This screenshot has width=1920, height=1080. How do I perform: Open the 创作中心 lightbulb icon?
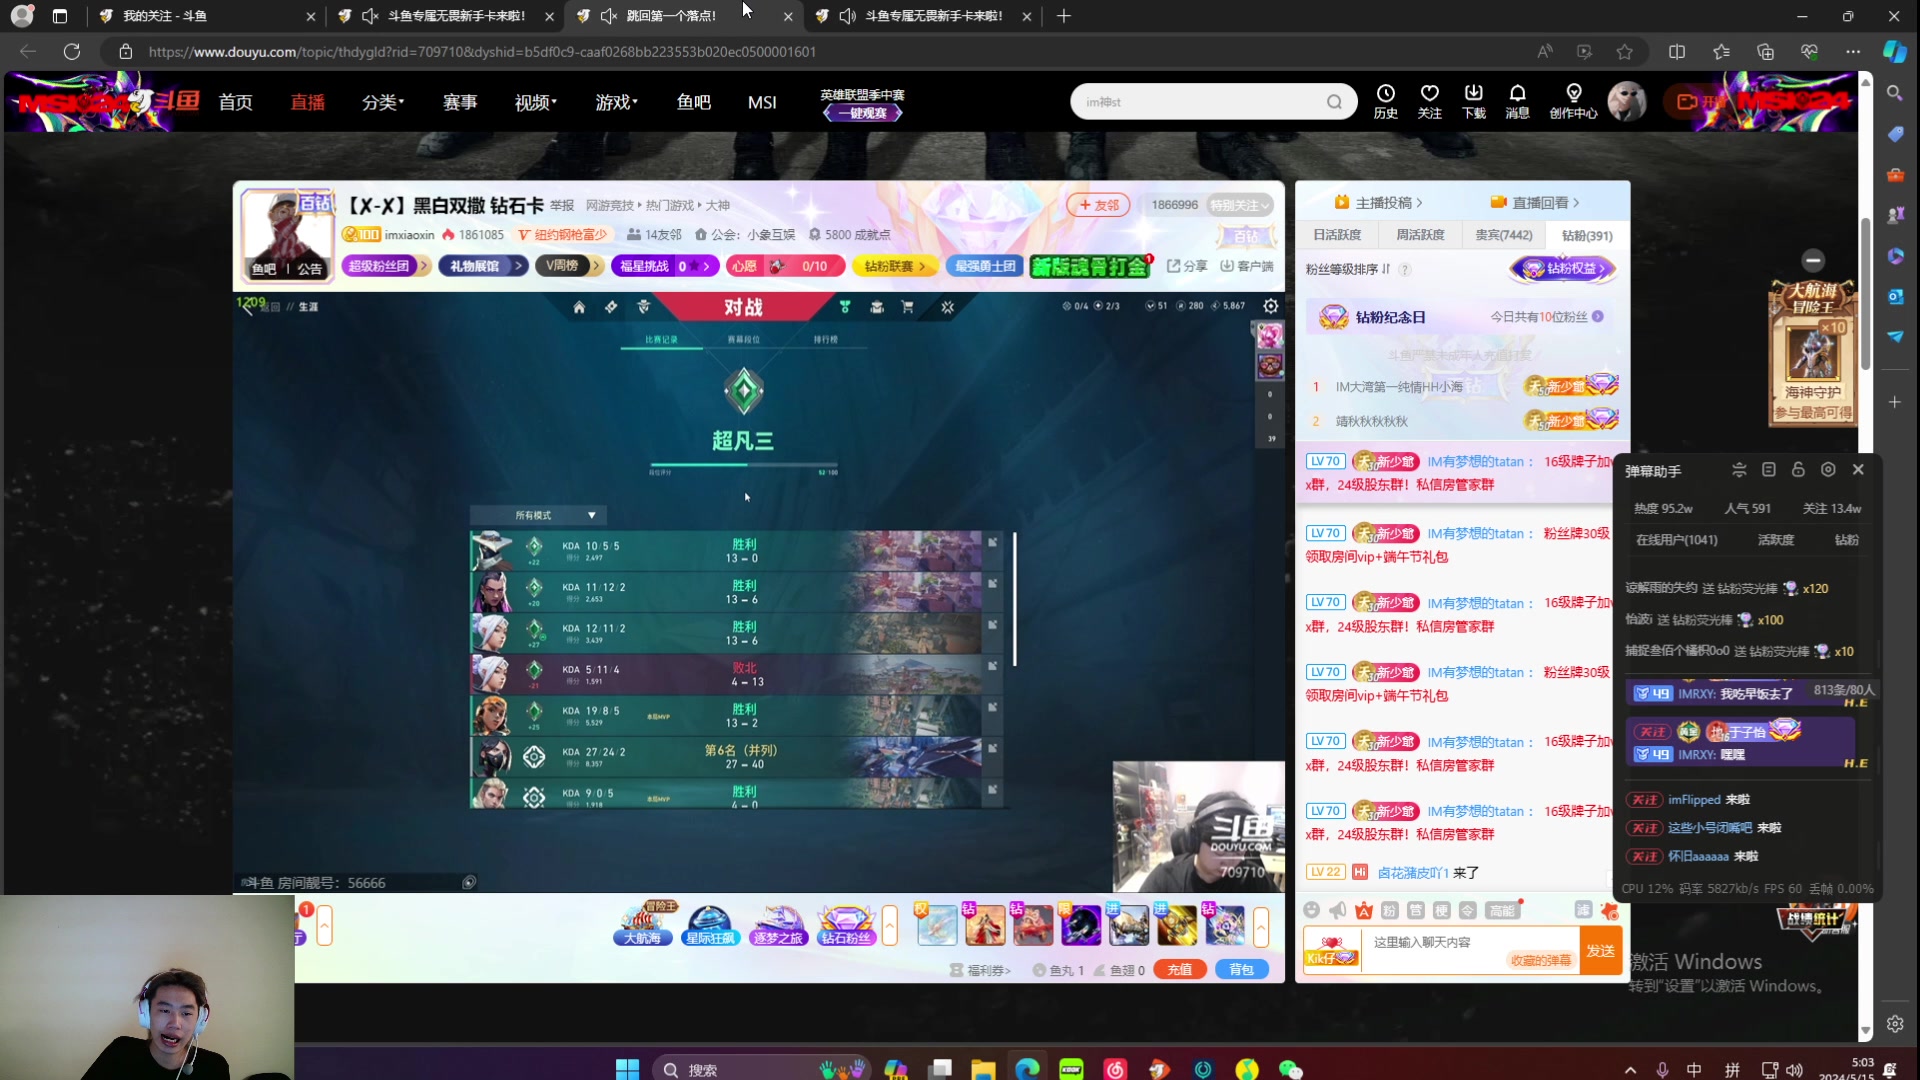click(1573, 101)
